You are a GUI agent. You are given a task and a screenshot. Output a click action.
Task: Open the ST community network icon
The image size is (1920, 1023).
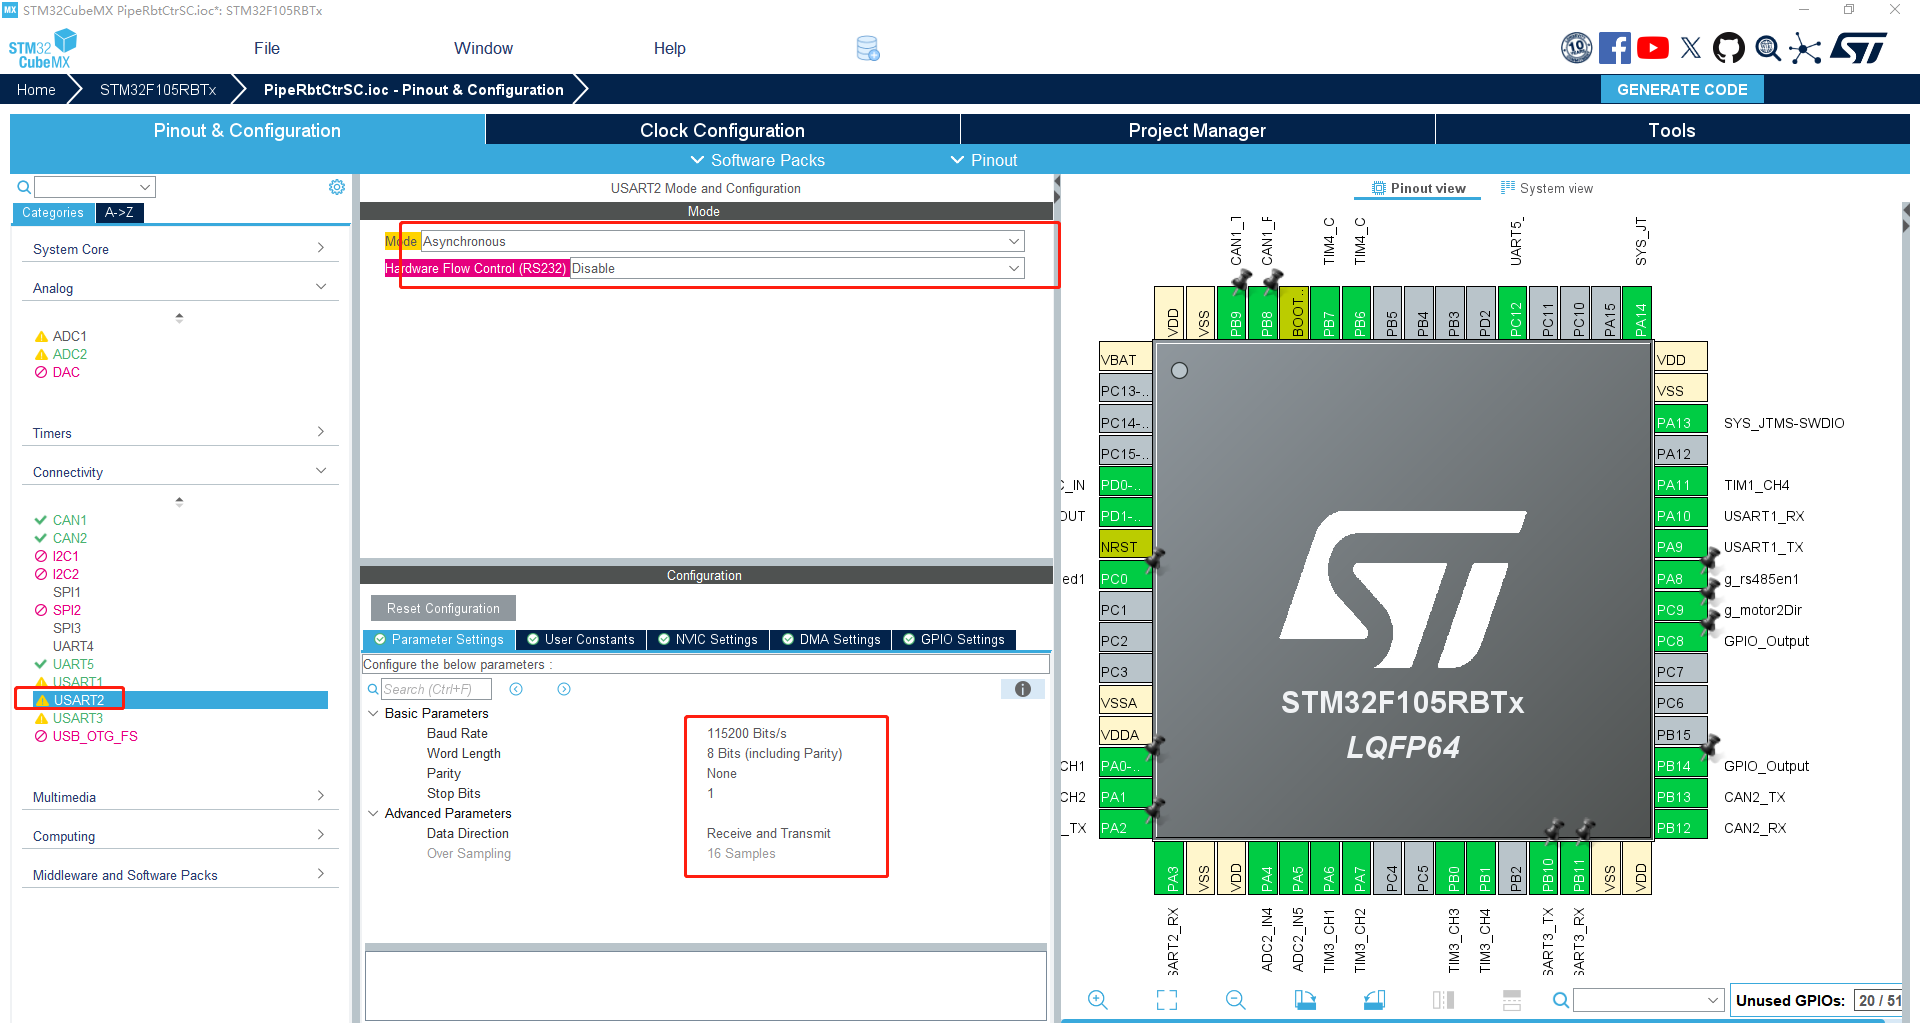[x=1805, y=48]
